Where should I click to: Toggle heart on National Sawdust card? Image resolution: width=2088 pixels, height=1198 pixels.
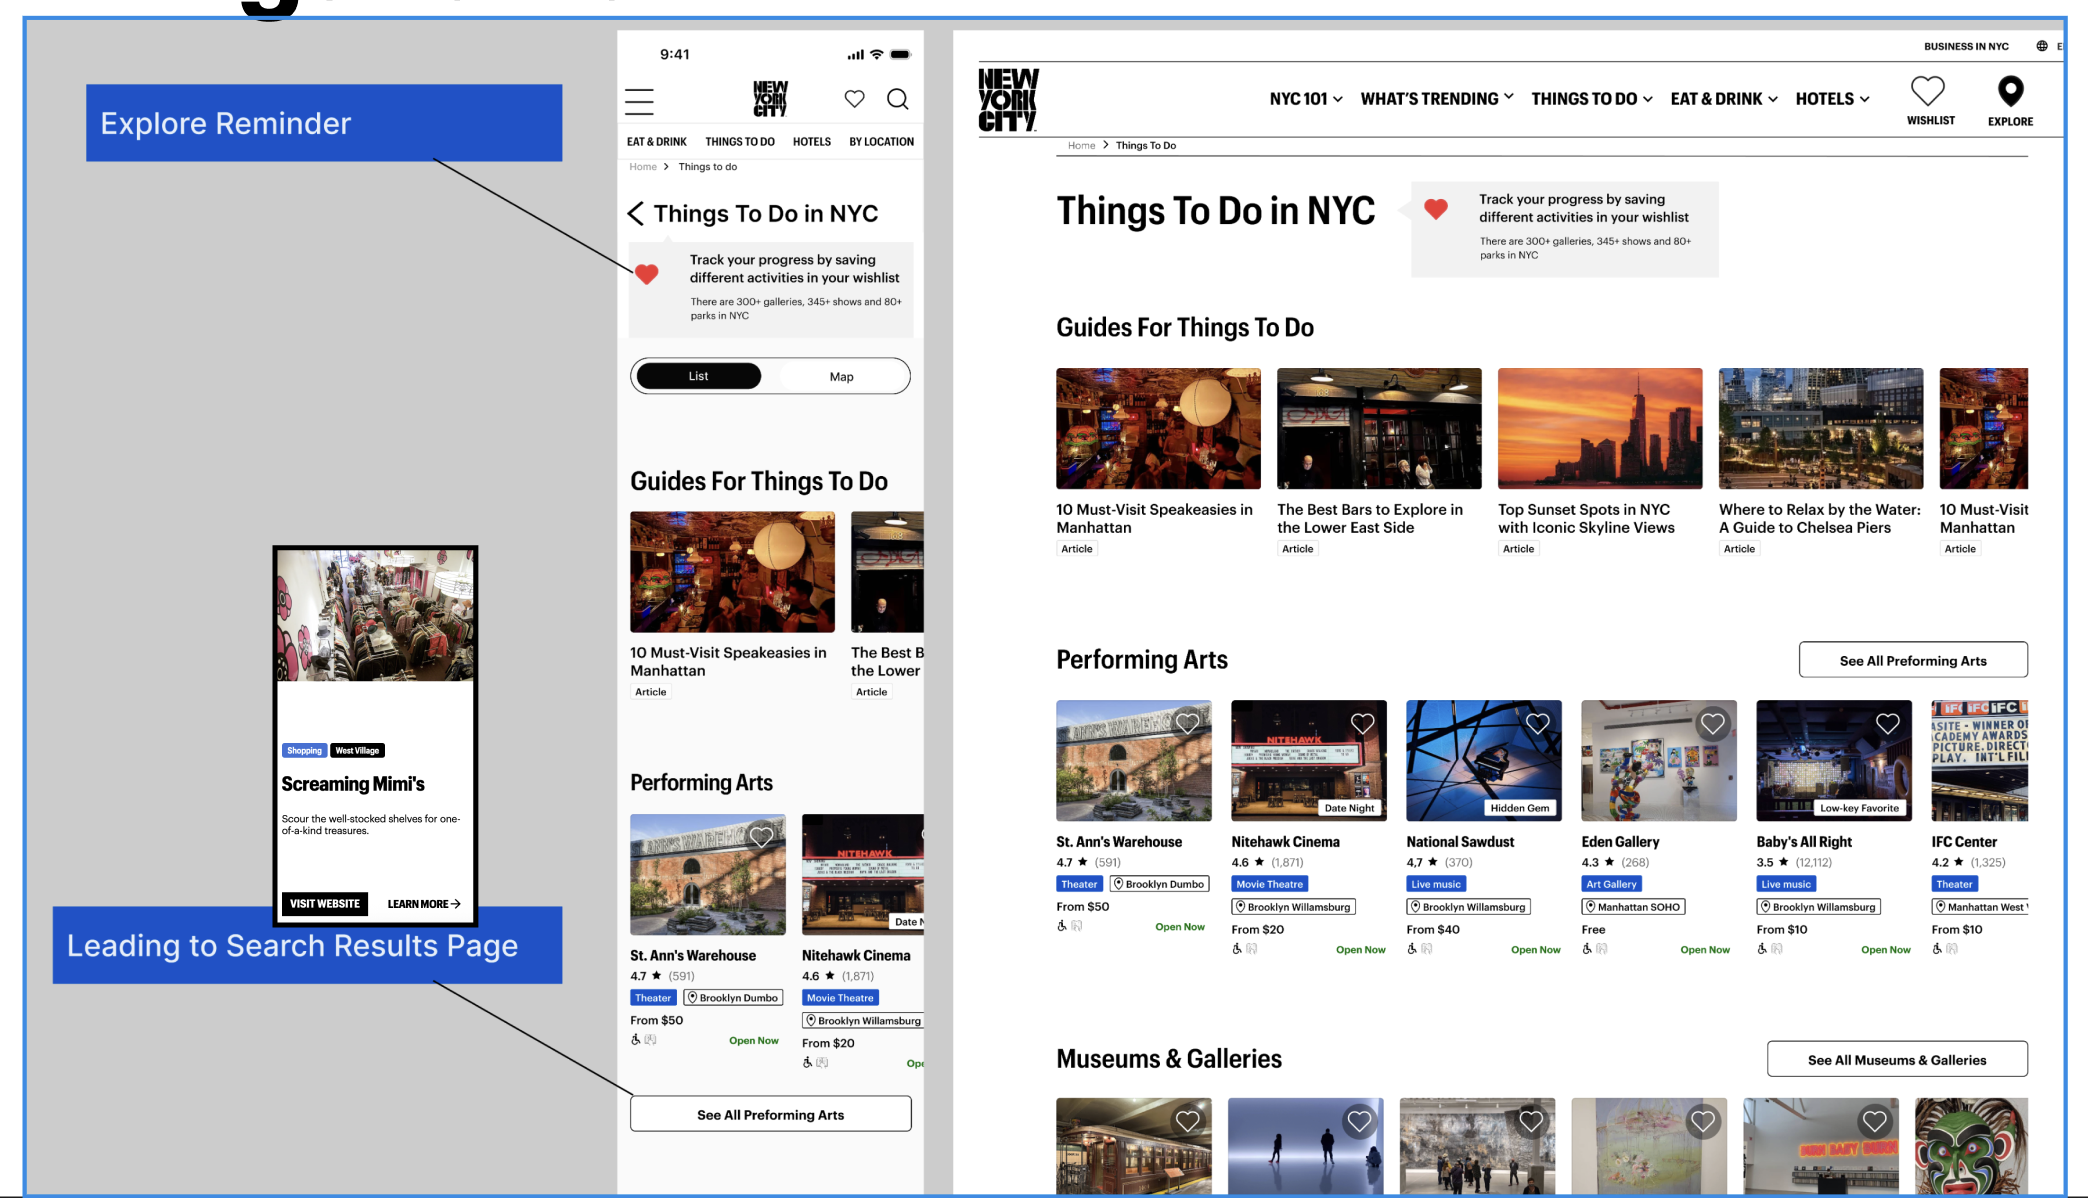pos(1537,723)
